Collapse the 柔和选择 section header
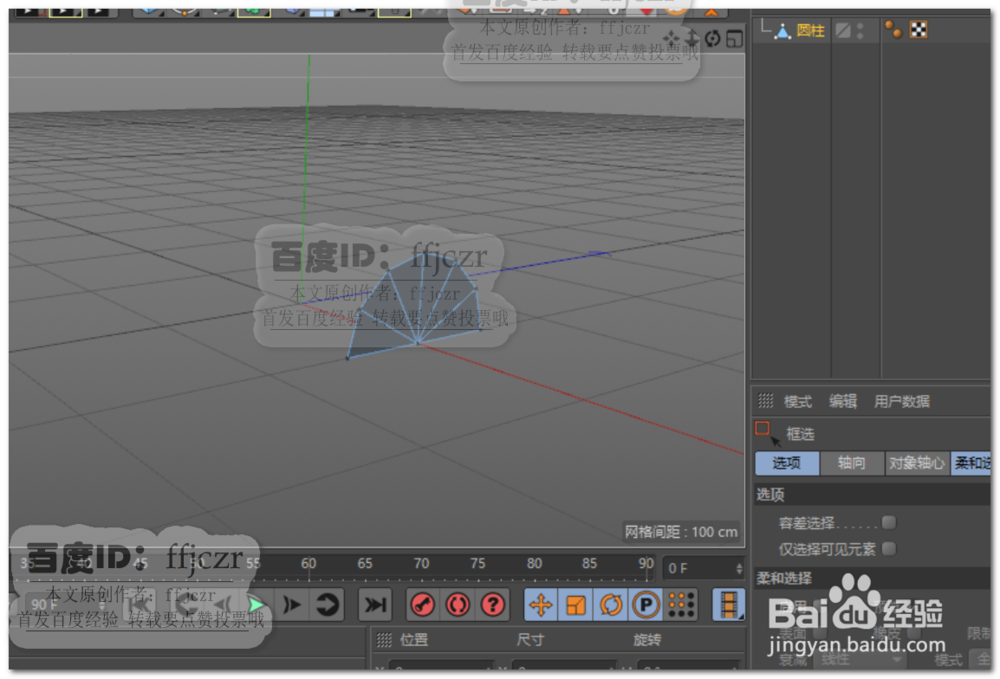1000x679 pixels. 872,578
